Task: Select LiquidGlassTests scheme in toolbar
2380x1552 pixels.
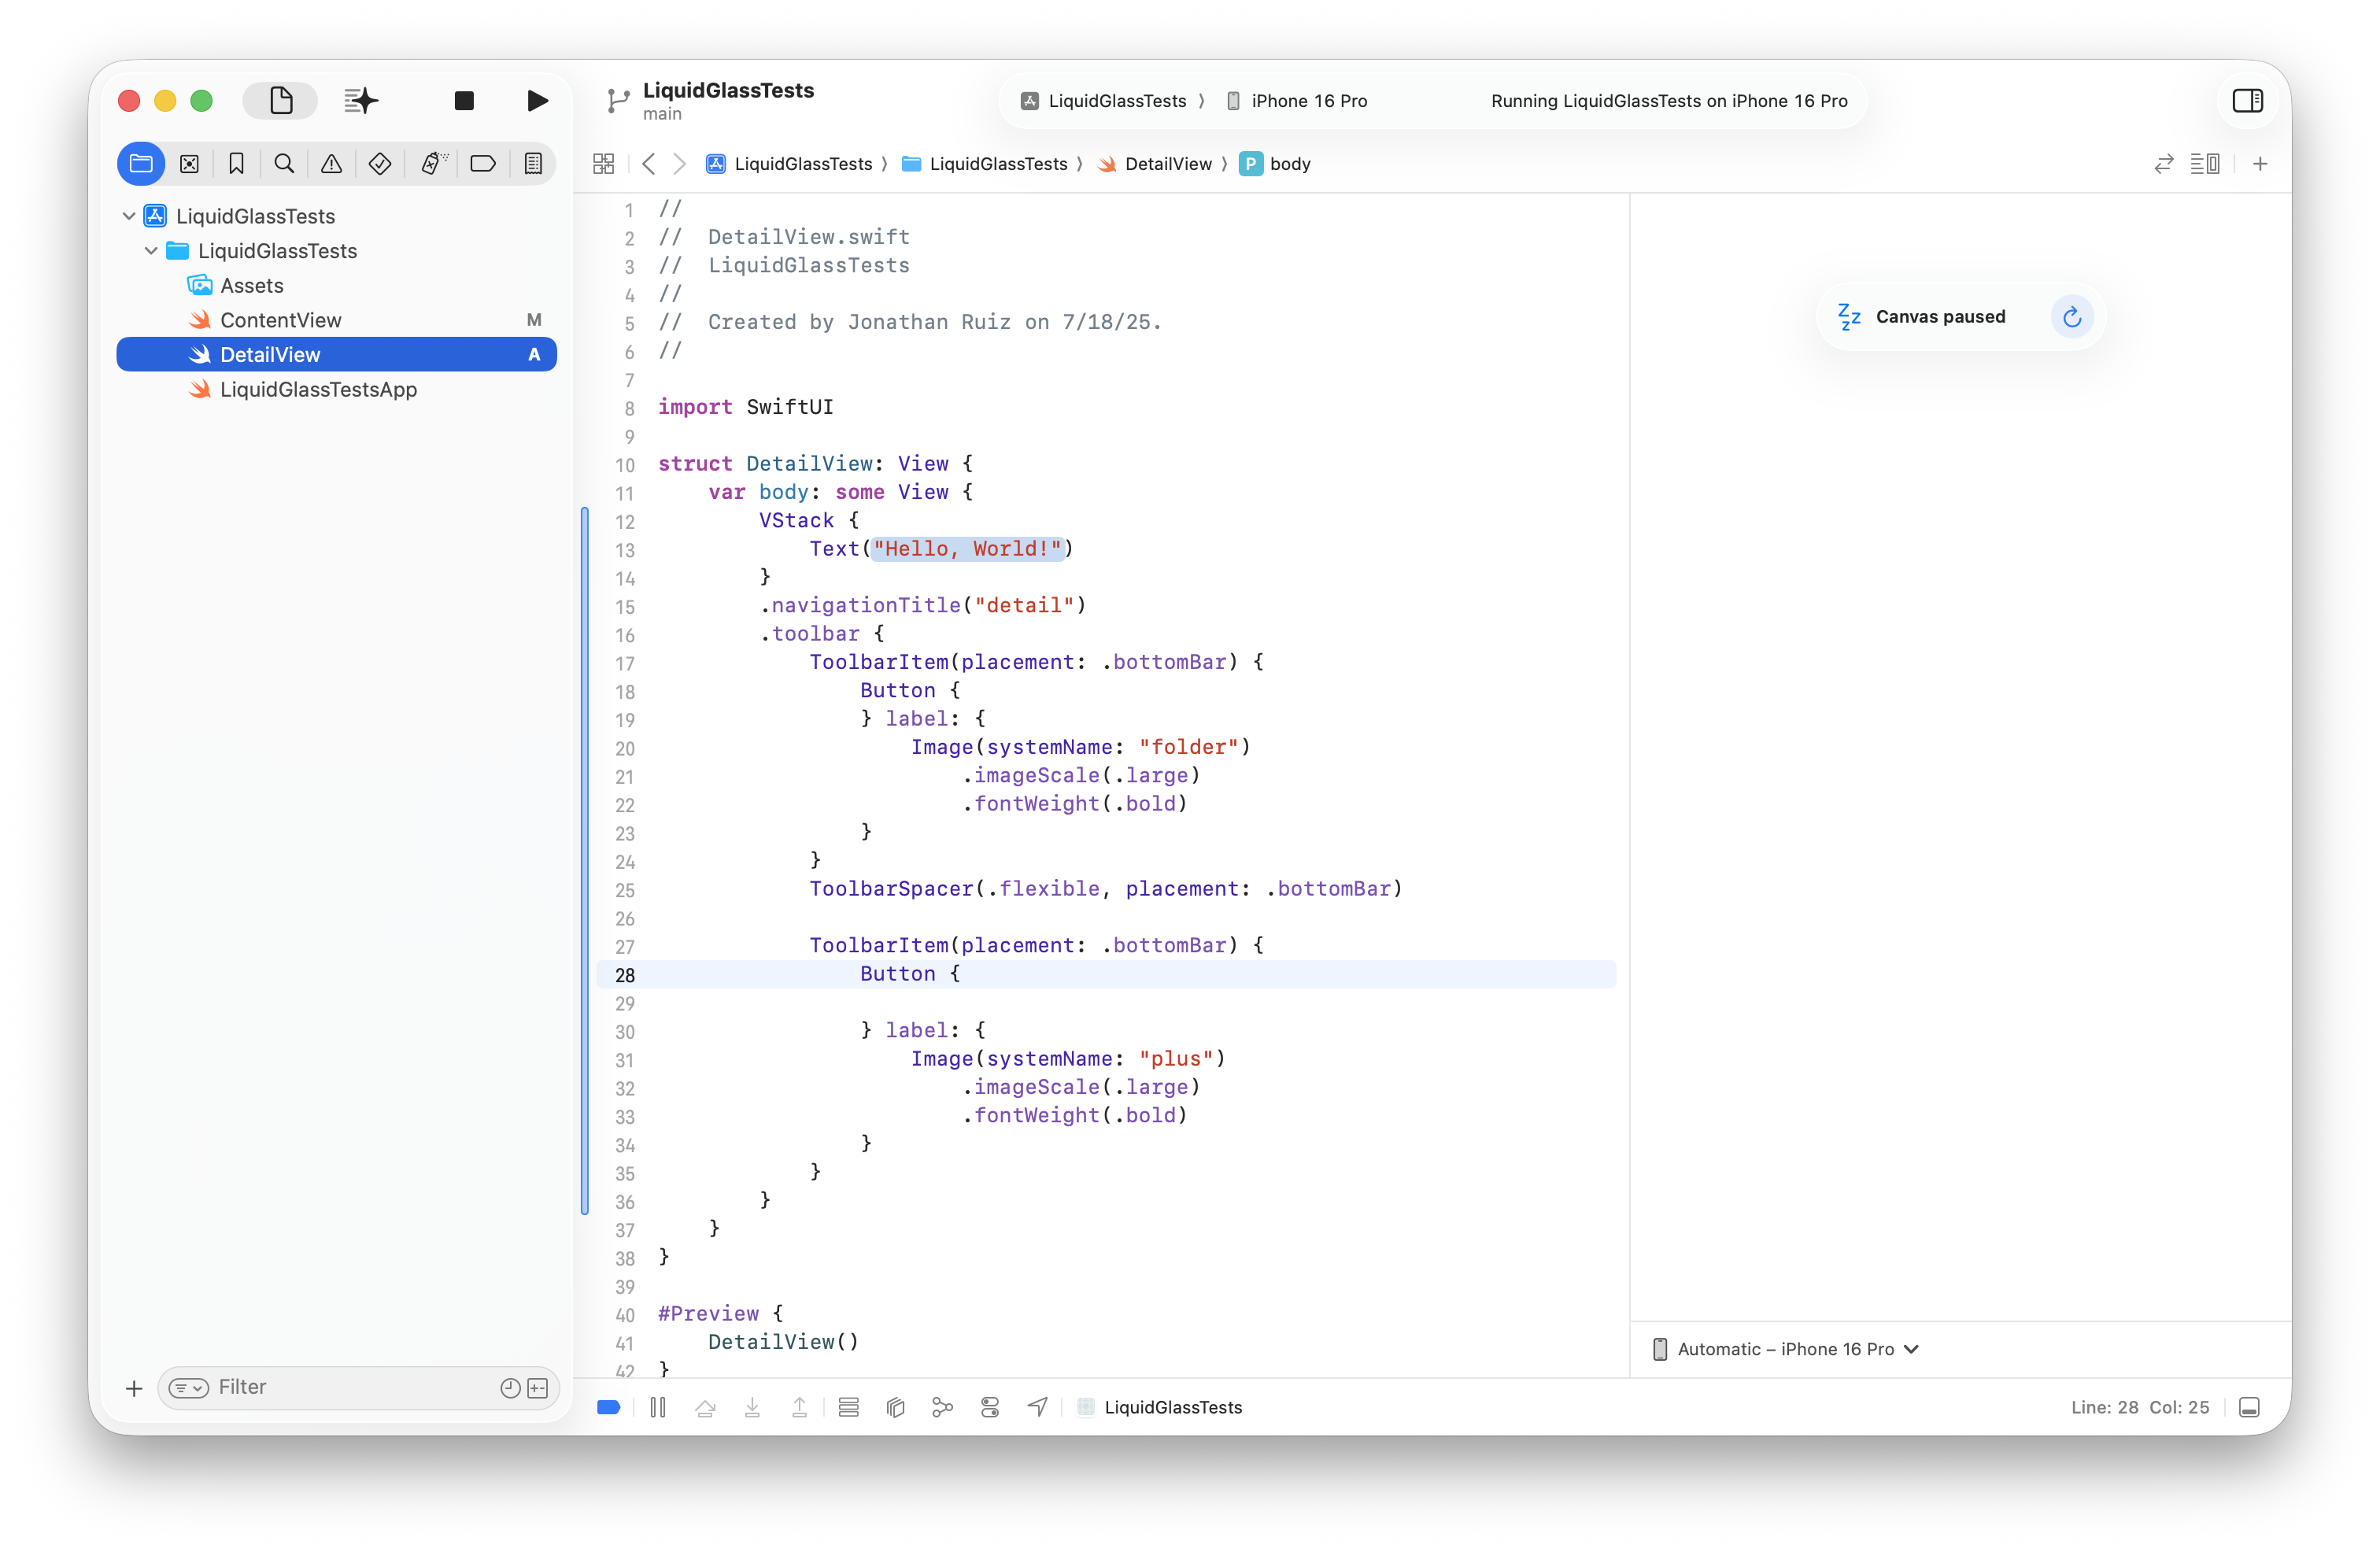Action: pyautogui.click(x=1103, y=101)
